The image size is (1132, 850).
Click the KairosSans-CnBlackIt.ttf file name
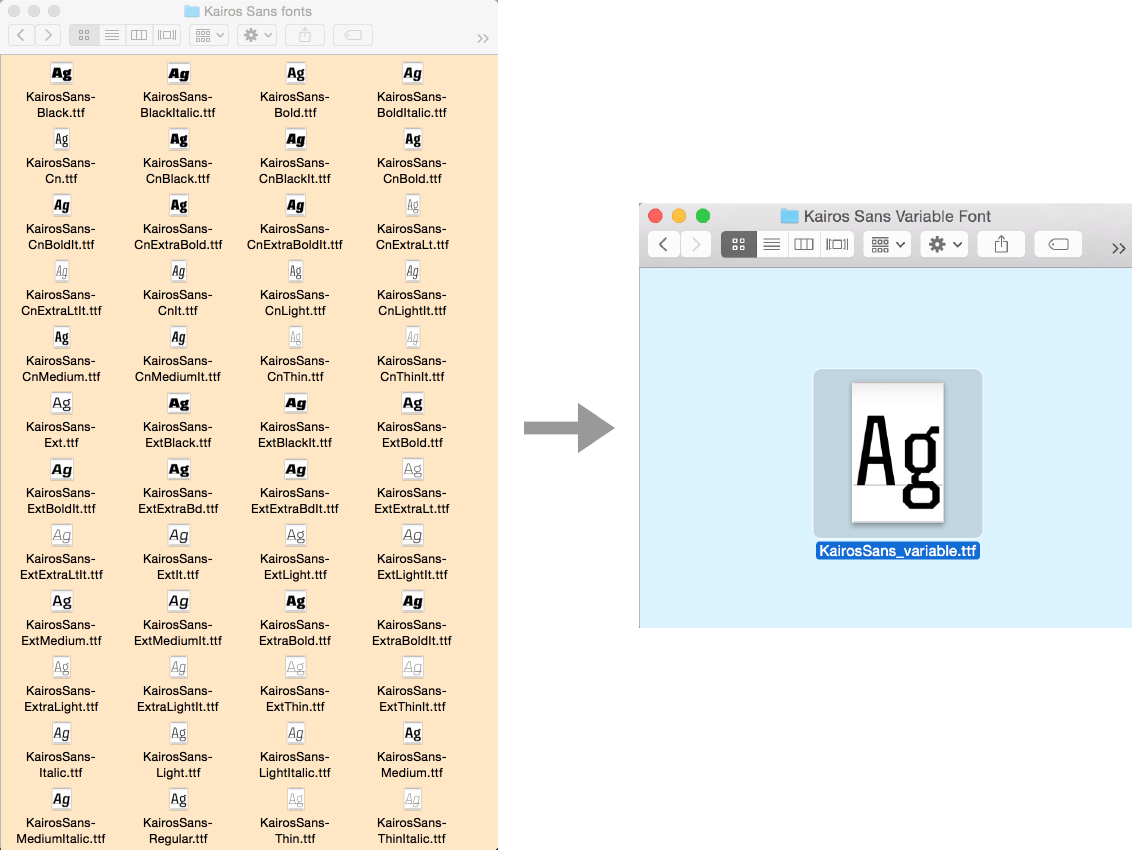(x=295, y=170)
